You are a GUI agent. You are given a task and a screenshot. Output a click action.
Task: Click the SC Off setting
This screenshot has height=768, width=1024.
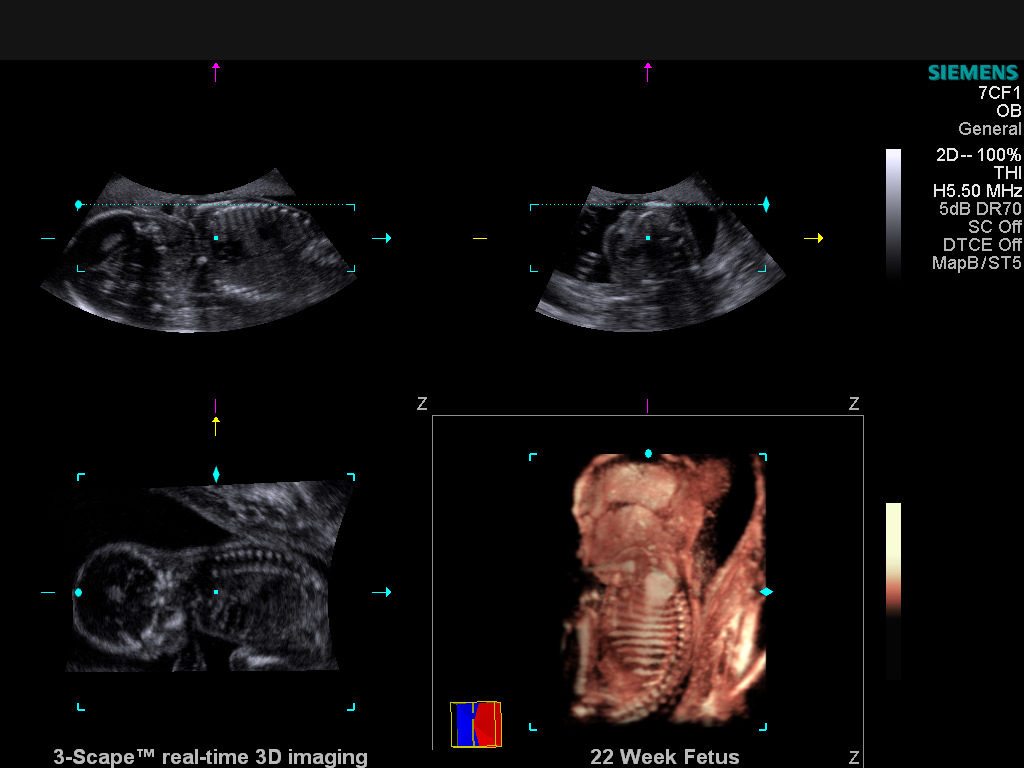(995, 227)
